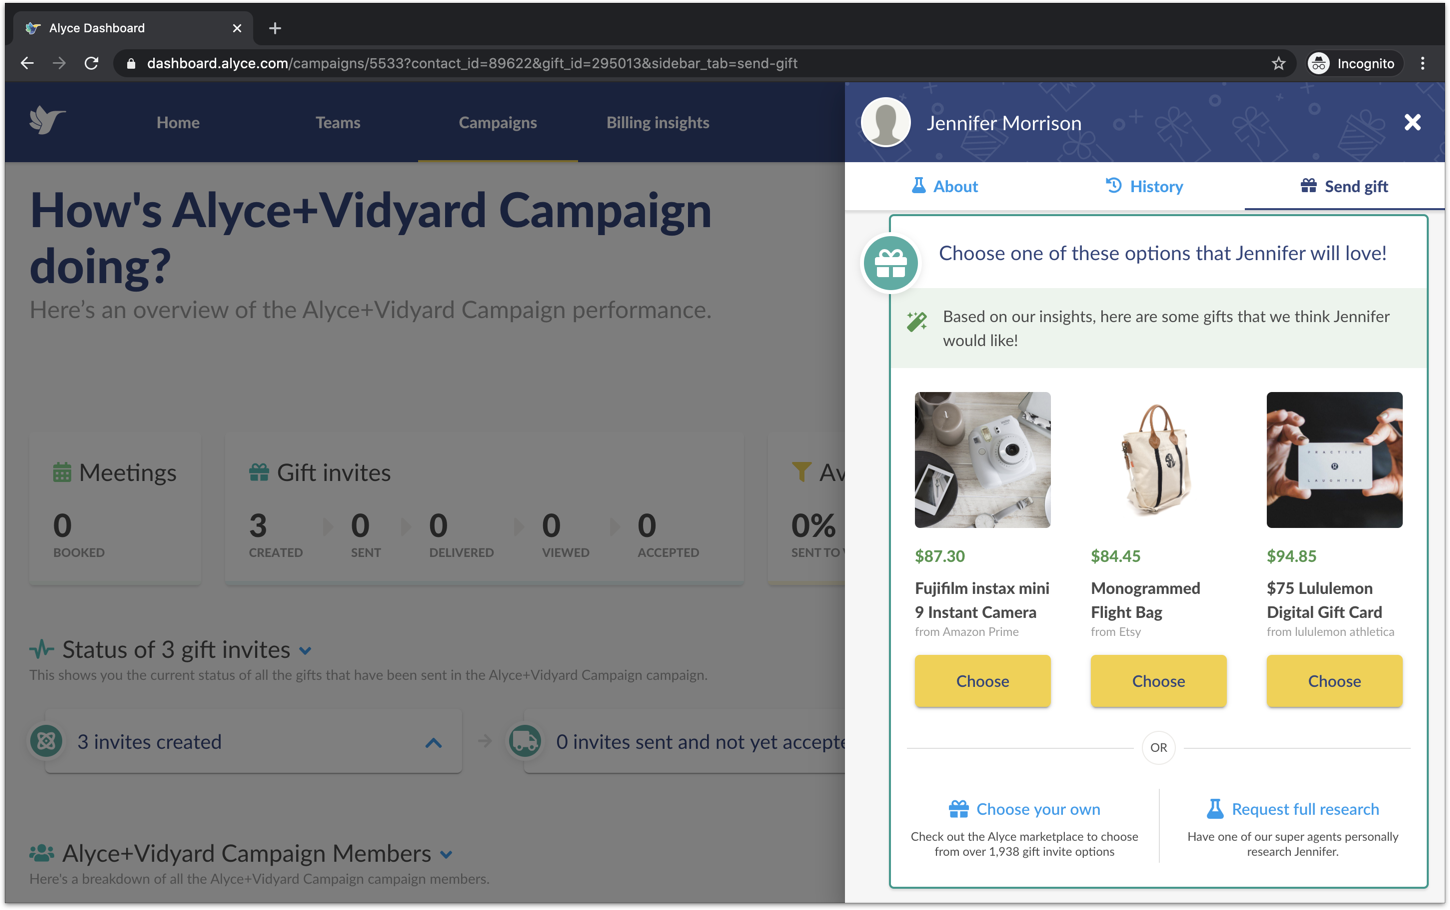Go back with browser back arrow

point(27,63)
